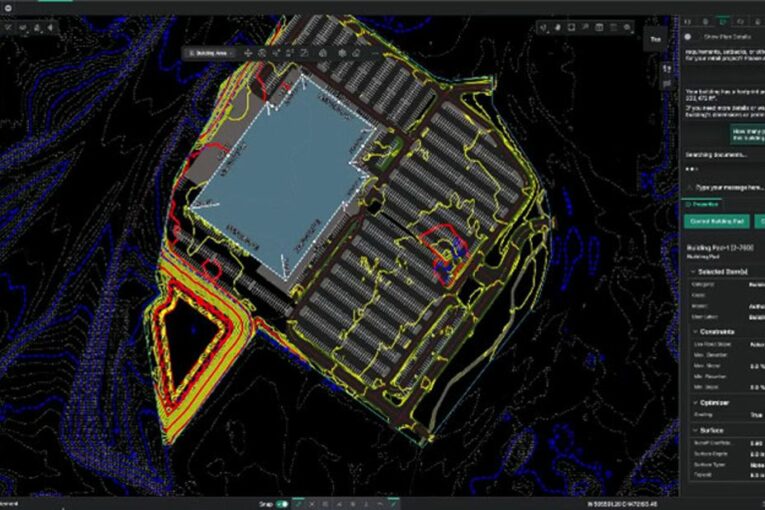
Task: Collapse the Surface section
Action: pyautogui.click(x=695, y=430)
